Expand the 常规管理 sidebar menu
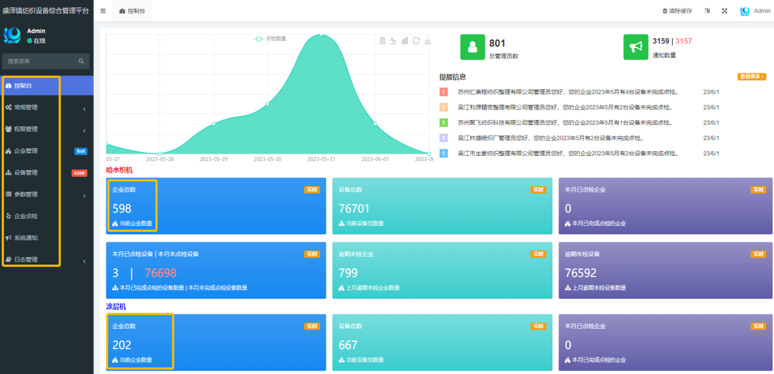This screenshot has width=774, height=374. pyautogui.click(x=47, y=107)
